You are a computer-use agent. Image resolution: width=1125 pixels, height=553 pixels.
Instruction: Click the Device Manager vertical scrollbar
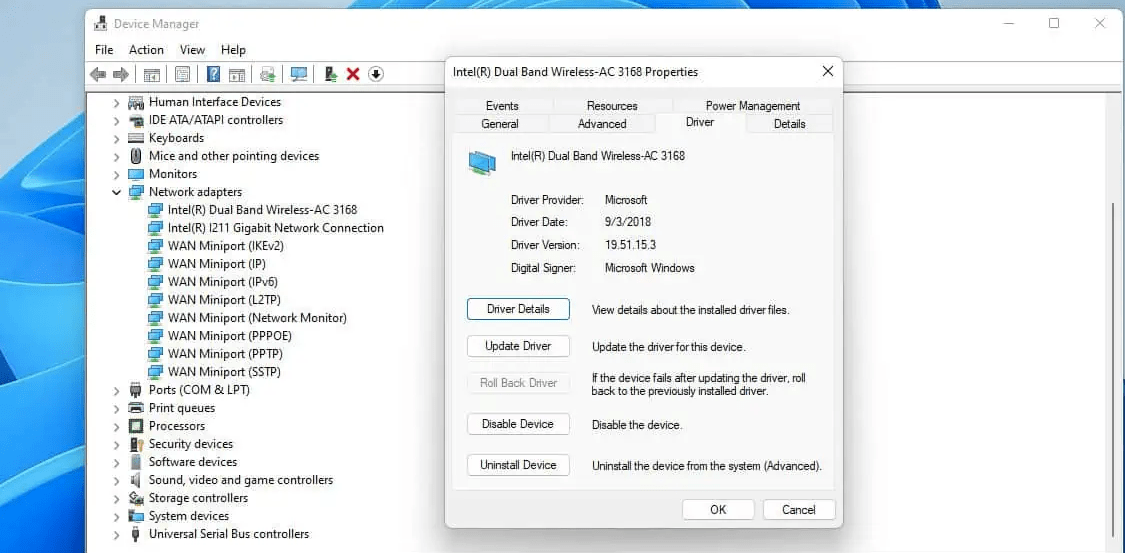[x=1113, y=300]
